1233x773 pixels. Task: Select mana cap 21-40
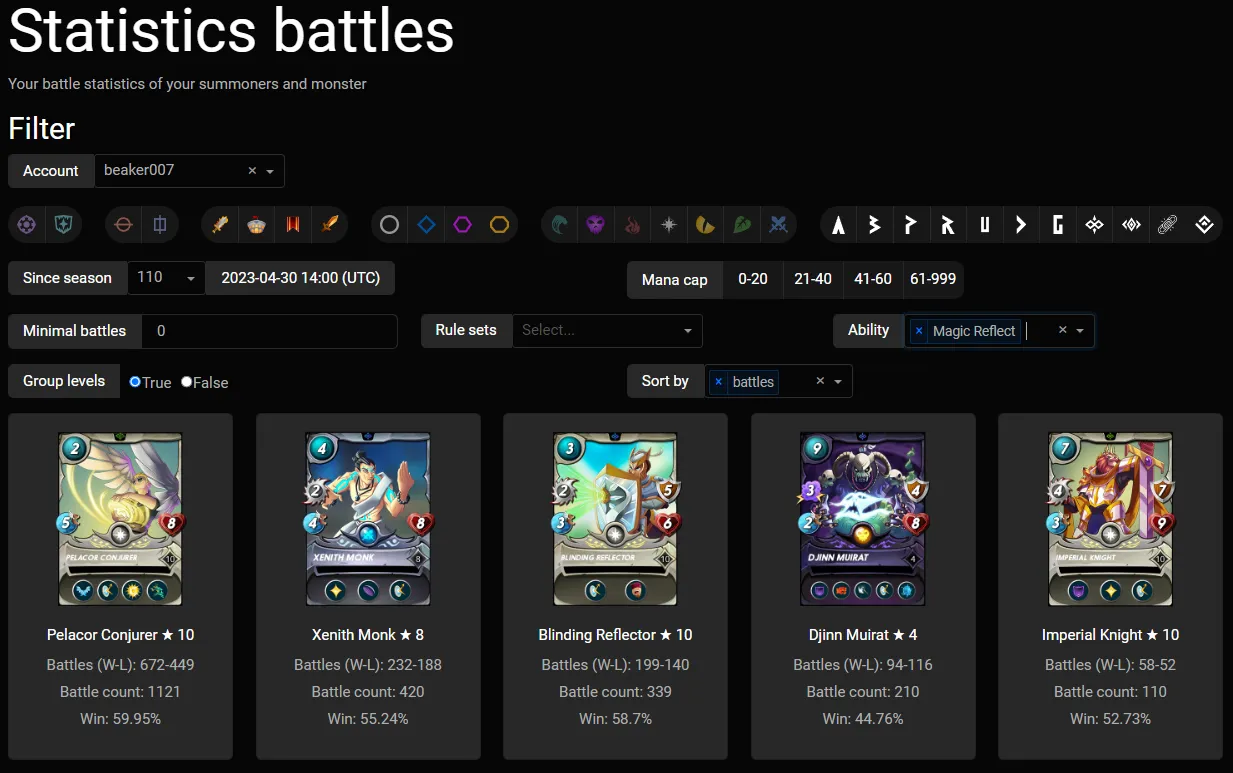click(813, 279)
